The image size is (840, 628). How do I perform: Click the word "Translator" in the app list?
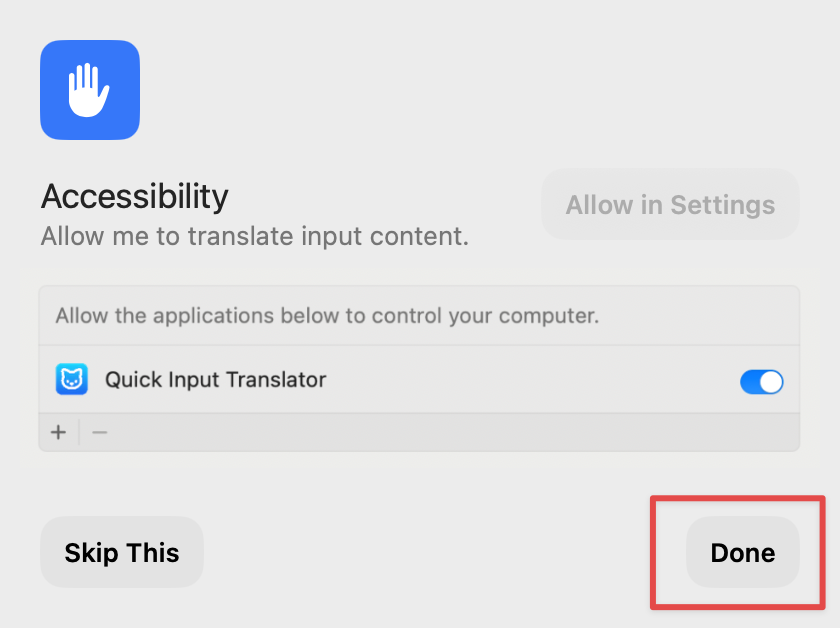click(x=276, y=380)
